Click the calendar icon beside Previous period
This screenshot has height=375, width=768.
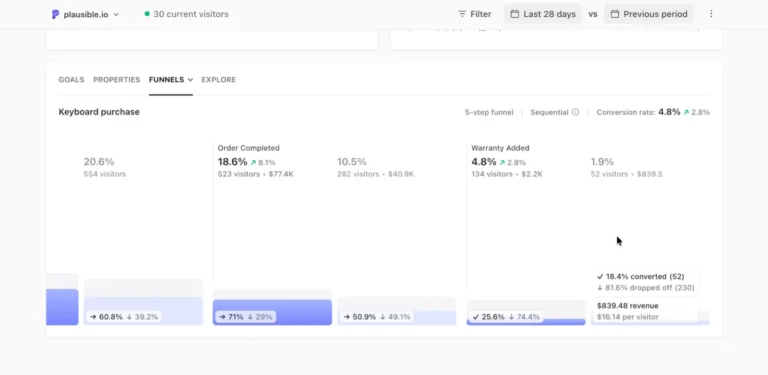tap(615, 14)
